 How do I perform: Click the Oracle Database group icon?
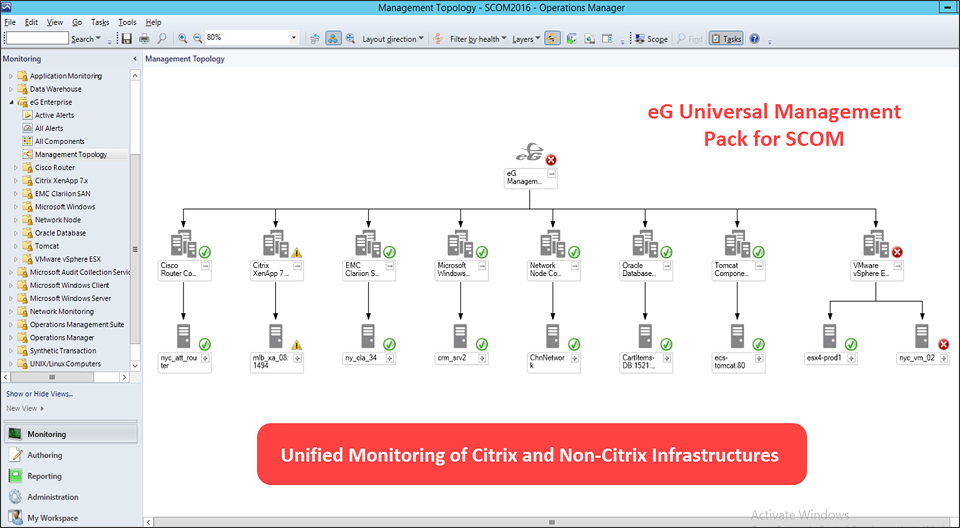pyautogui.click(x=645, y=243)
